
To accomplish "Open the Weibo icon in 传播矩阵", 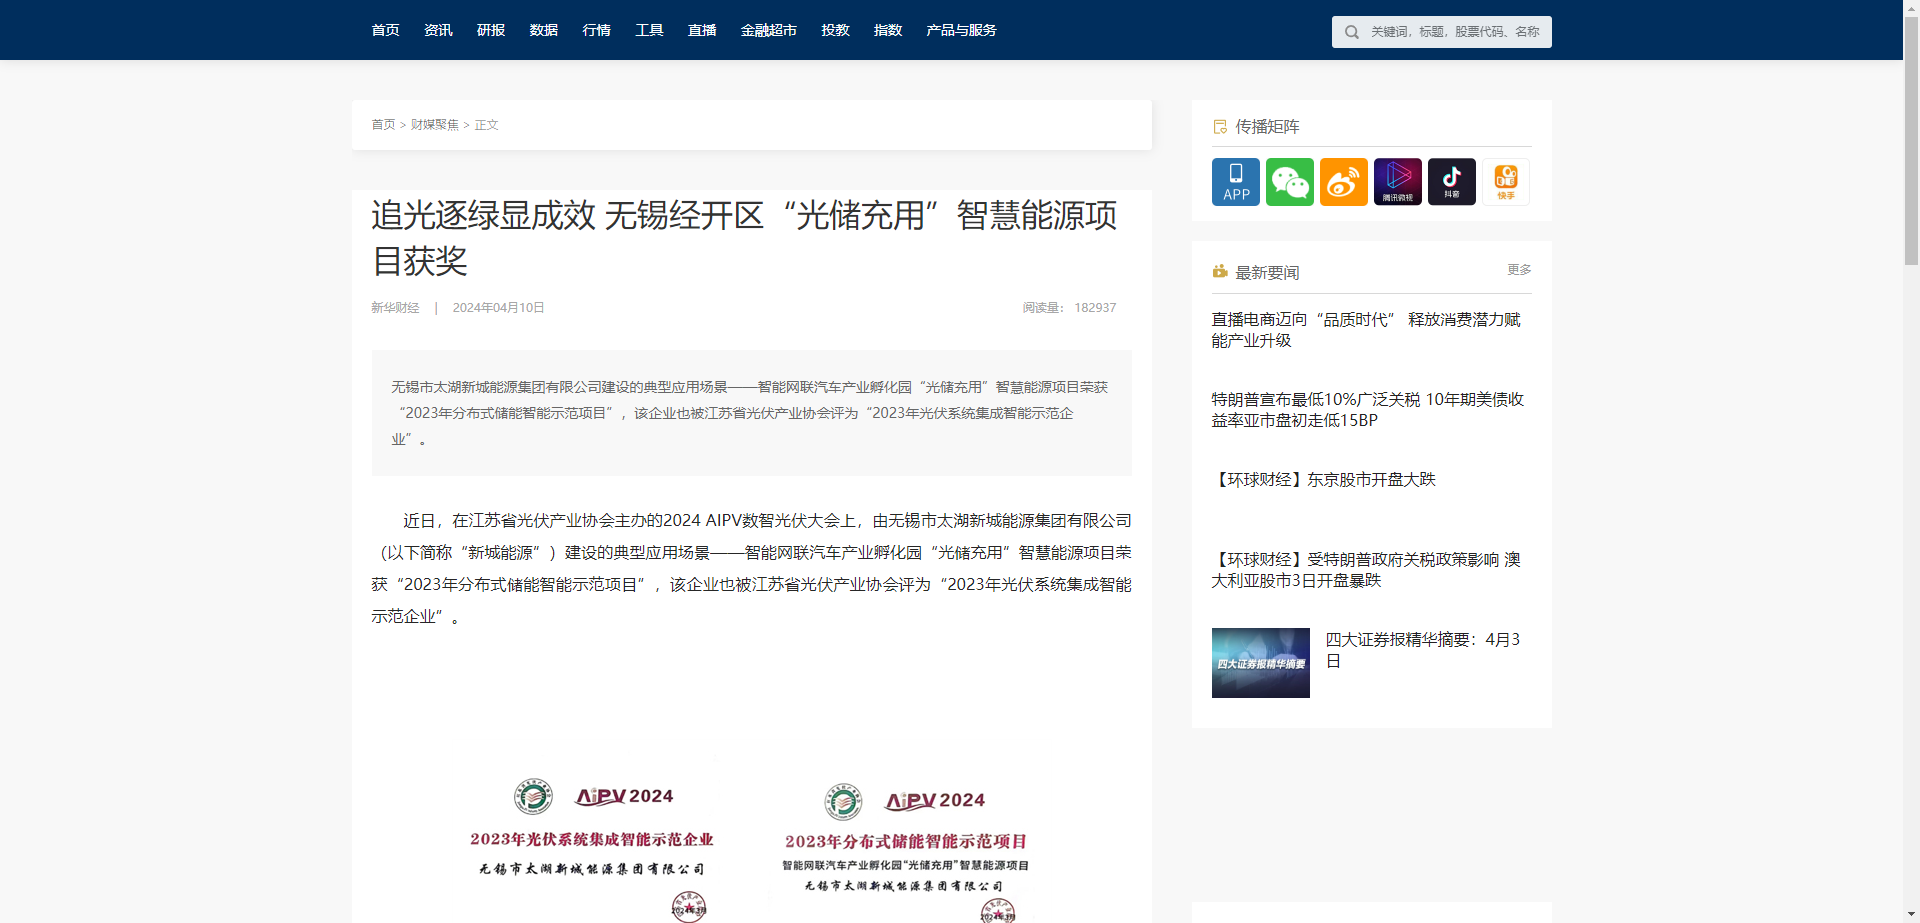I will (1344, 182).
